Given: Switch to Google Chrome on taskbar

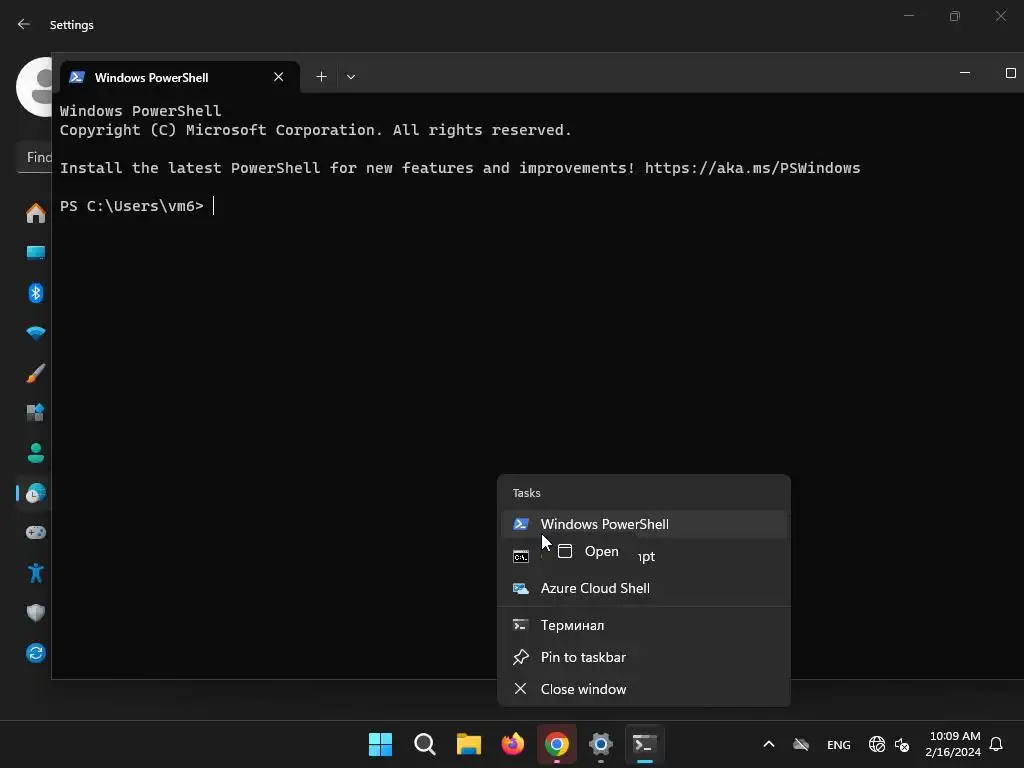Looking at the screenshot, I should click(556, 744).
